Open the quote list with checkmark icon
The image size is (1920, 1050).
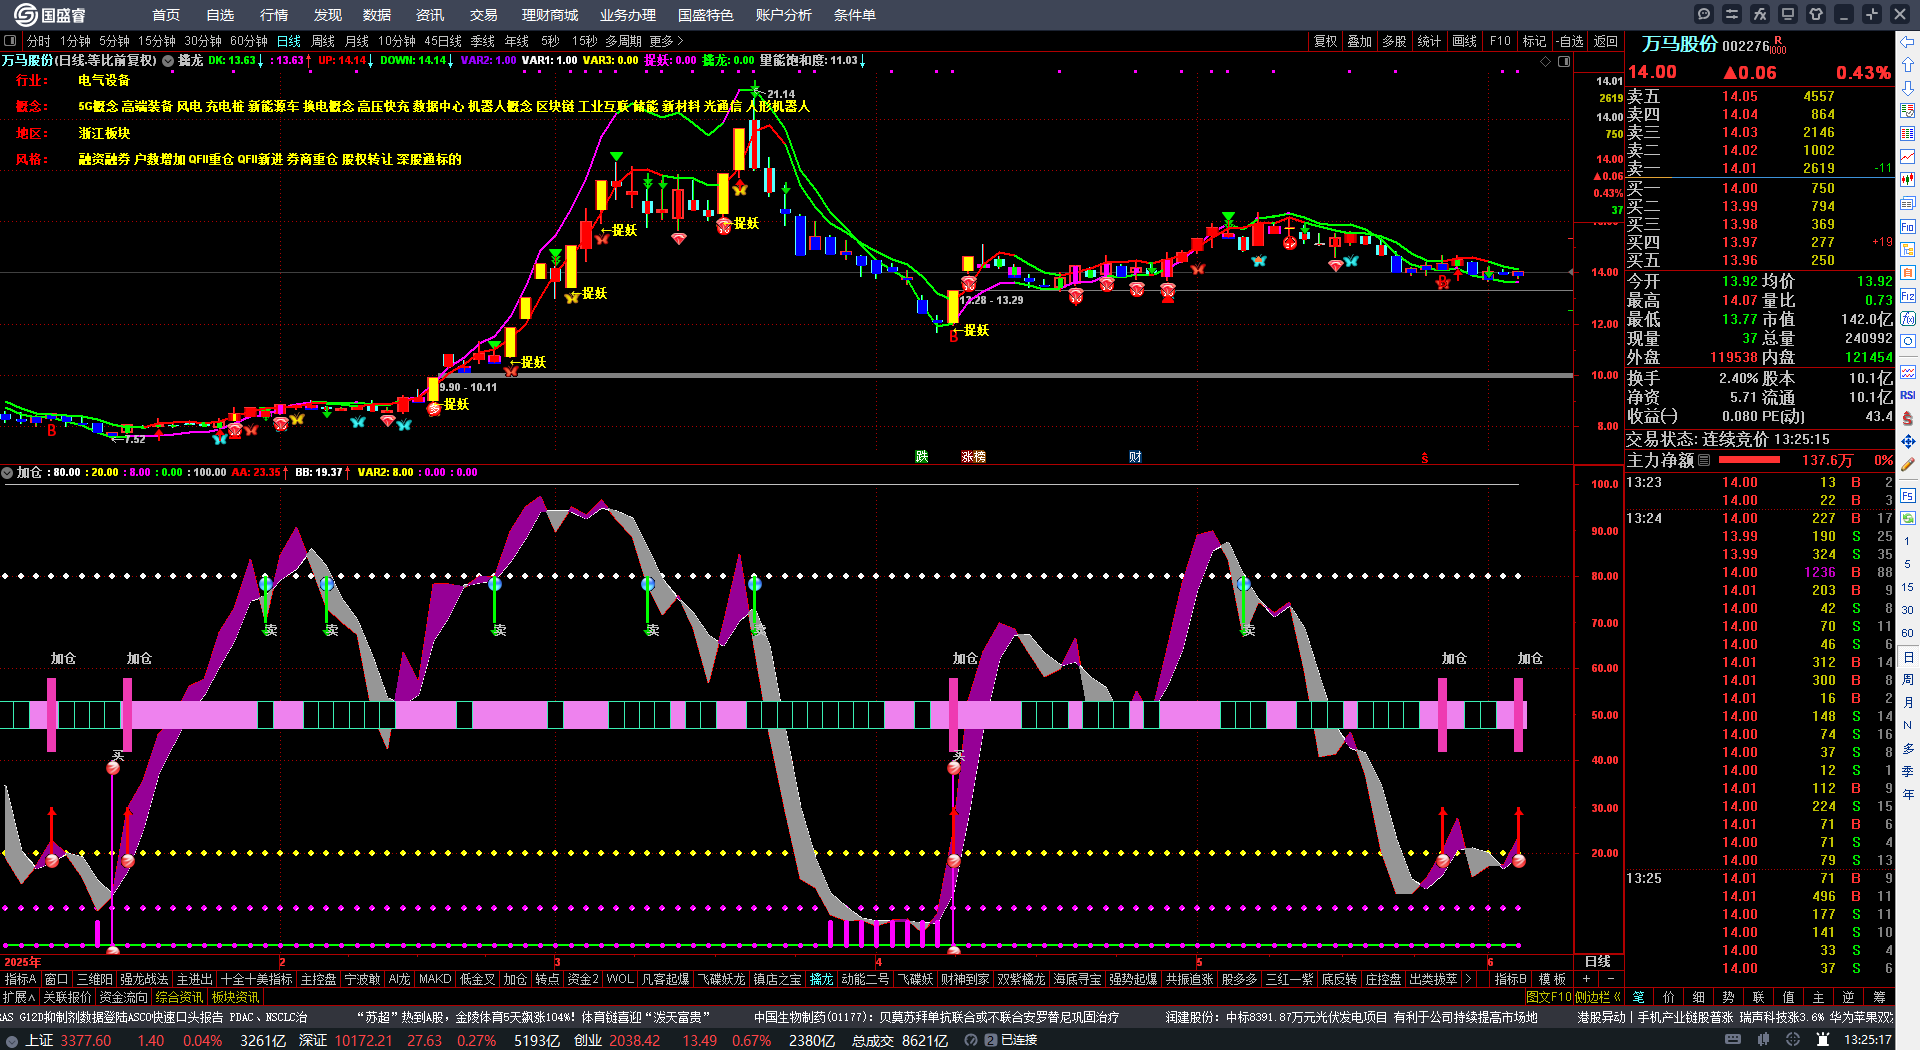[1908, 111]
